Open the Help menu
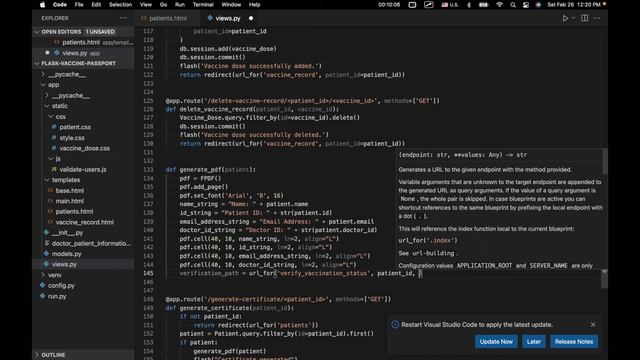 pos(254,5)
